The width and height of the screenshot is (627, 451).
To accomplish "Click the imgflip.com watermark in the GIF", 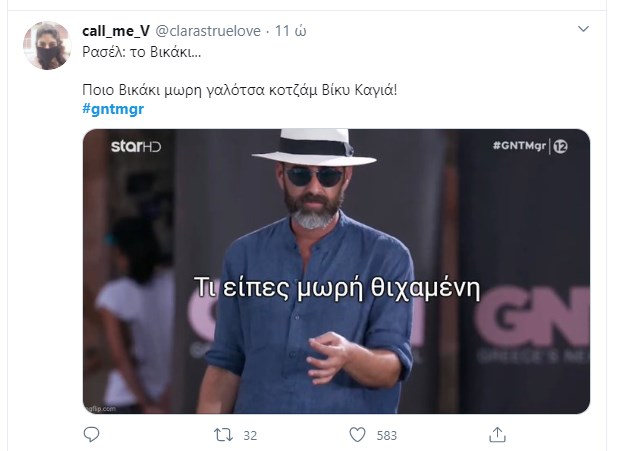I will (101, 409).
